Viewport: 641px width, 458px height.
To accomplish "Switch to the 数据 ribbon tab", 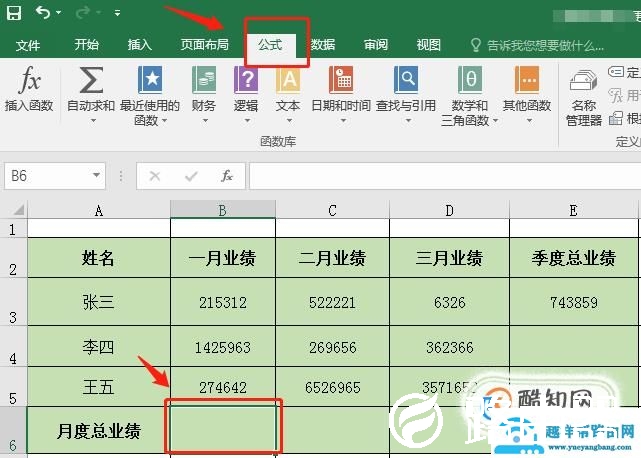I will point(323,44).
